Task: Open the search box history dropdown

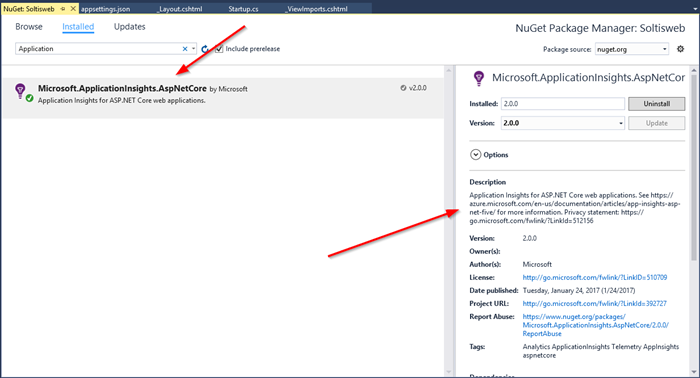Action: click(x=193, y=49)
